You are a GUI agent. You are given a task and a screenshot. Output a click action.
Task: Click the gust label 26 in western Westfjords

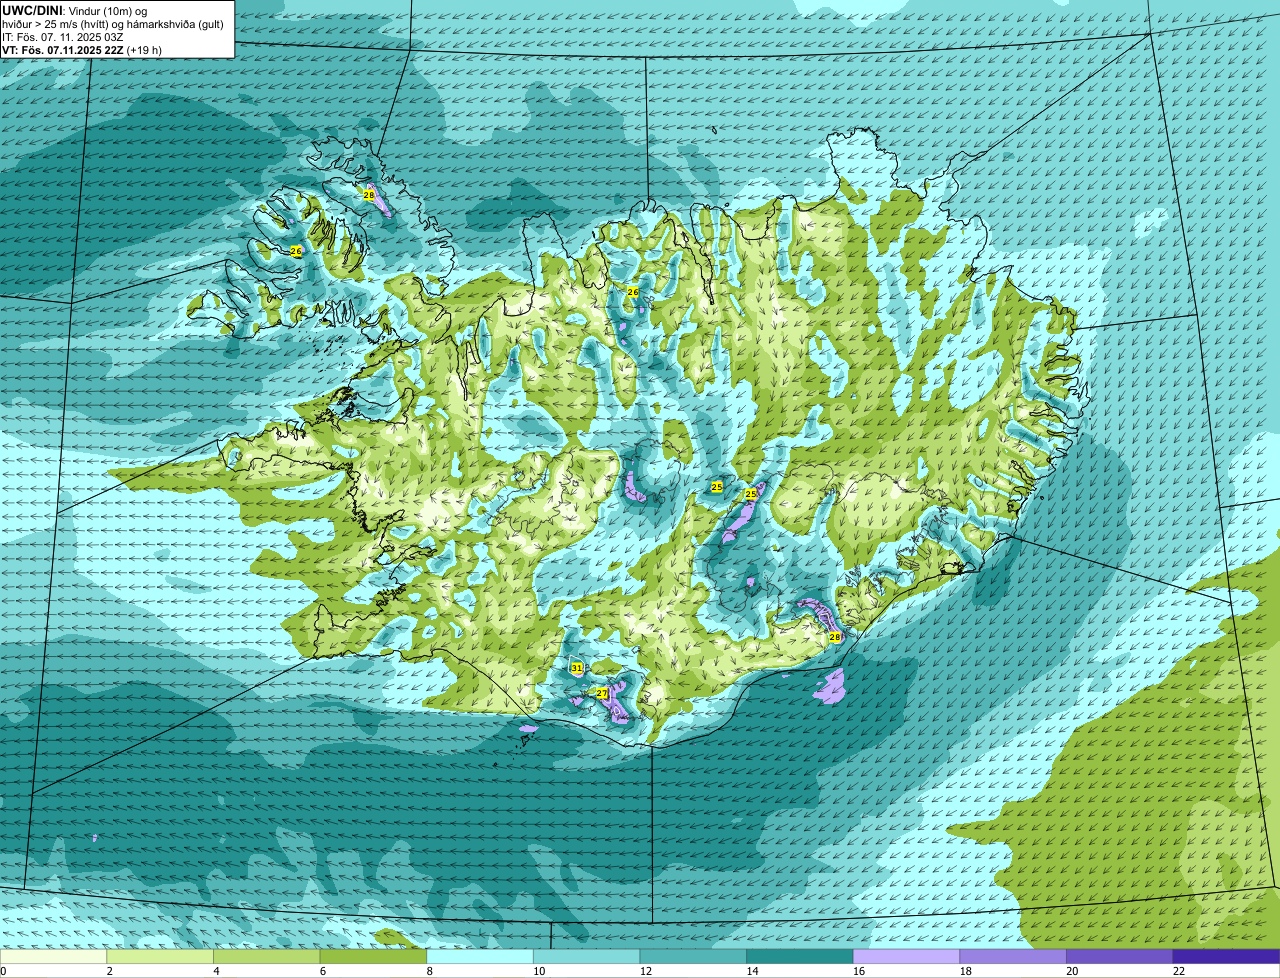click(296, 251)
